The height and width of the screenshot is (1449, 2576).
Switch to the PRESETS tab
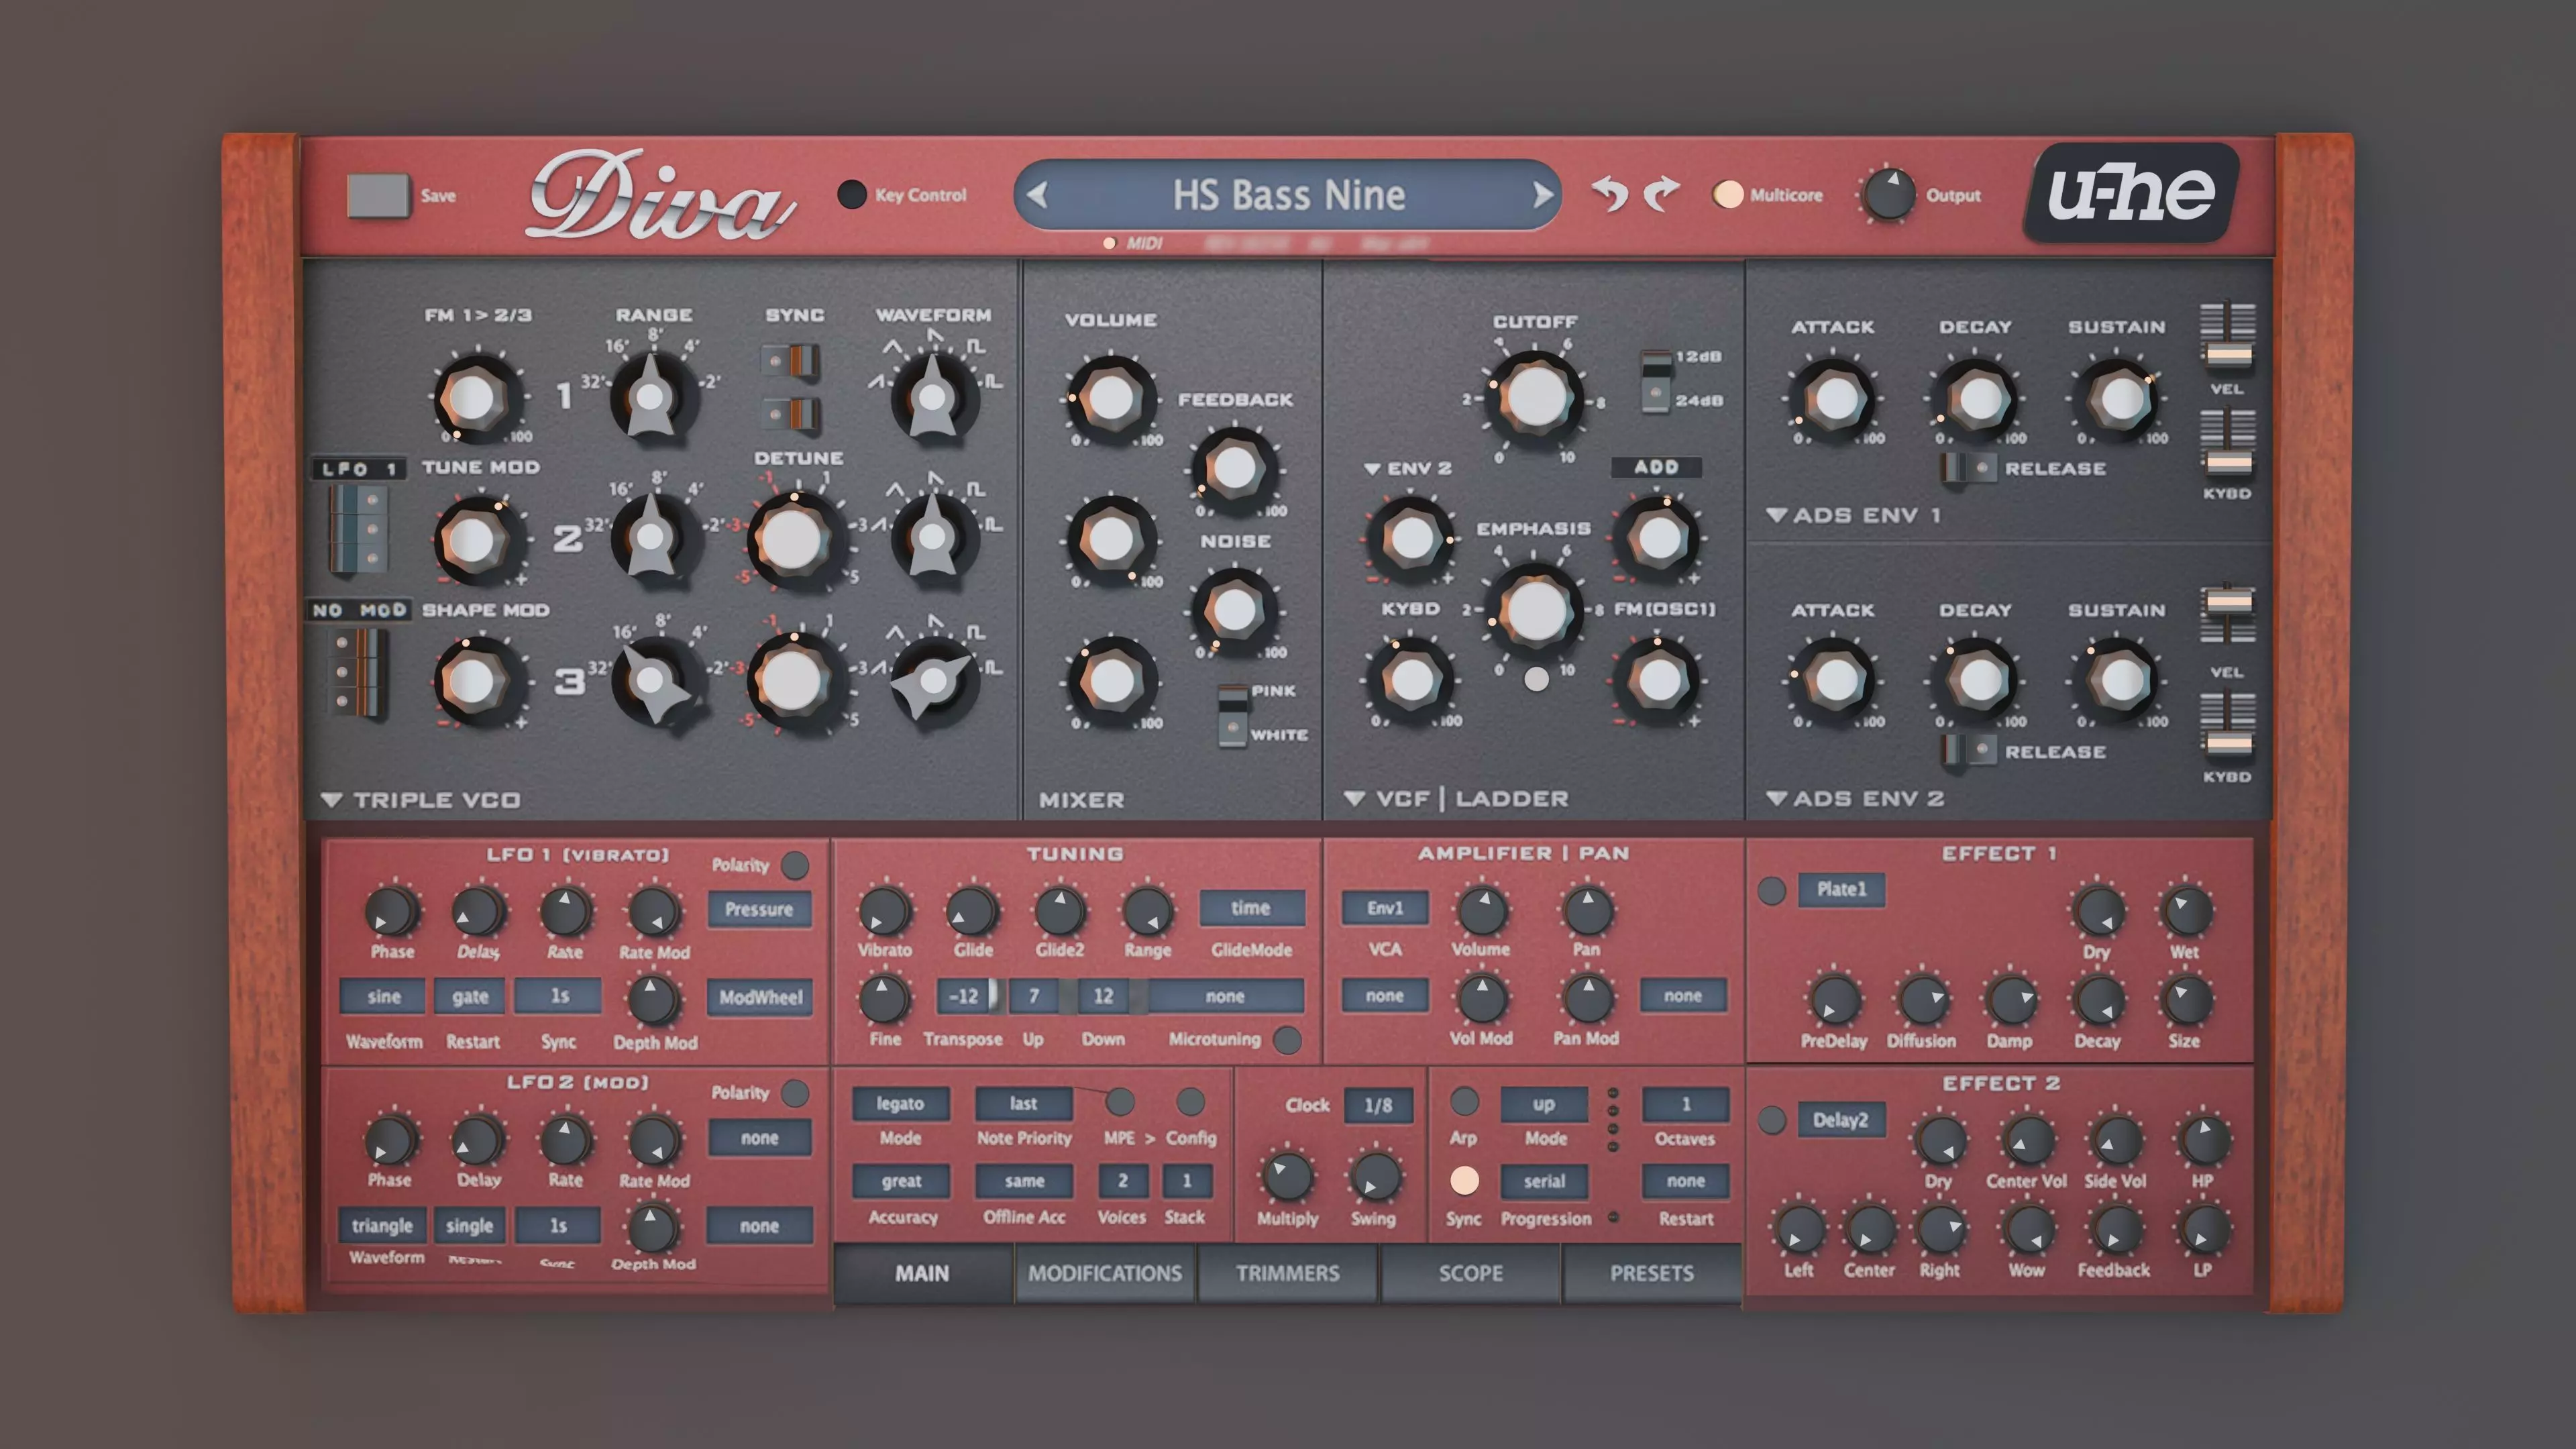[x=1652, y=1273]
